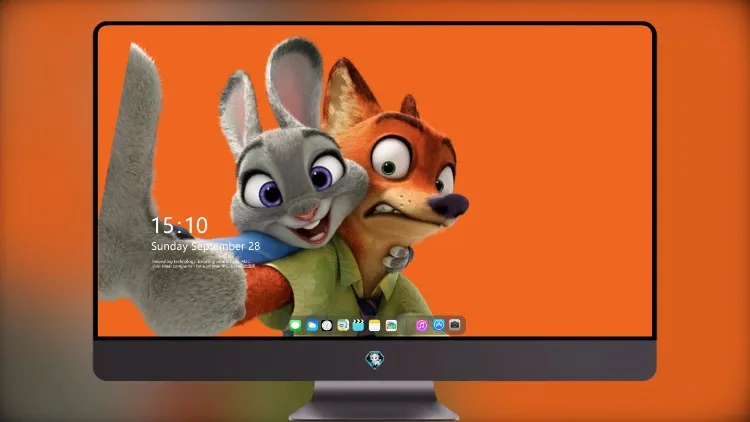
Task: Click the logo badge on monitor chin
Action: point(375,360)
